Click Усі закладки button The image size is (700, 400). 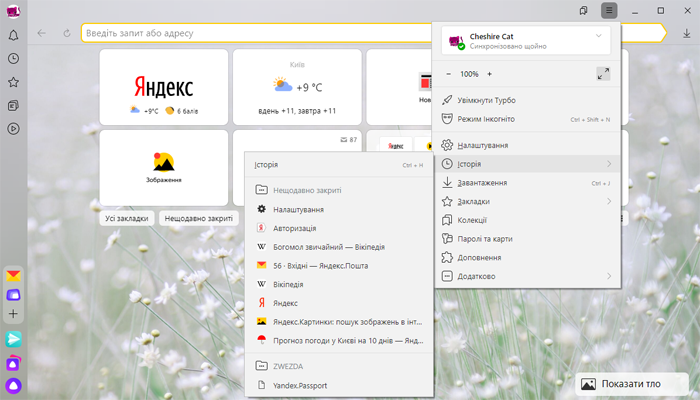pos(127,218)
